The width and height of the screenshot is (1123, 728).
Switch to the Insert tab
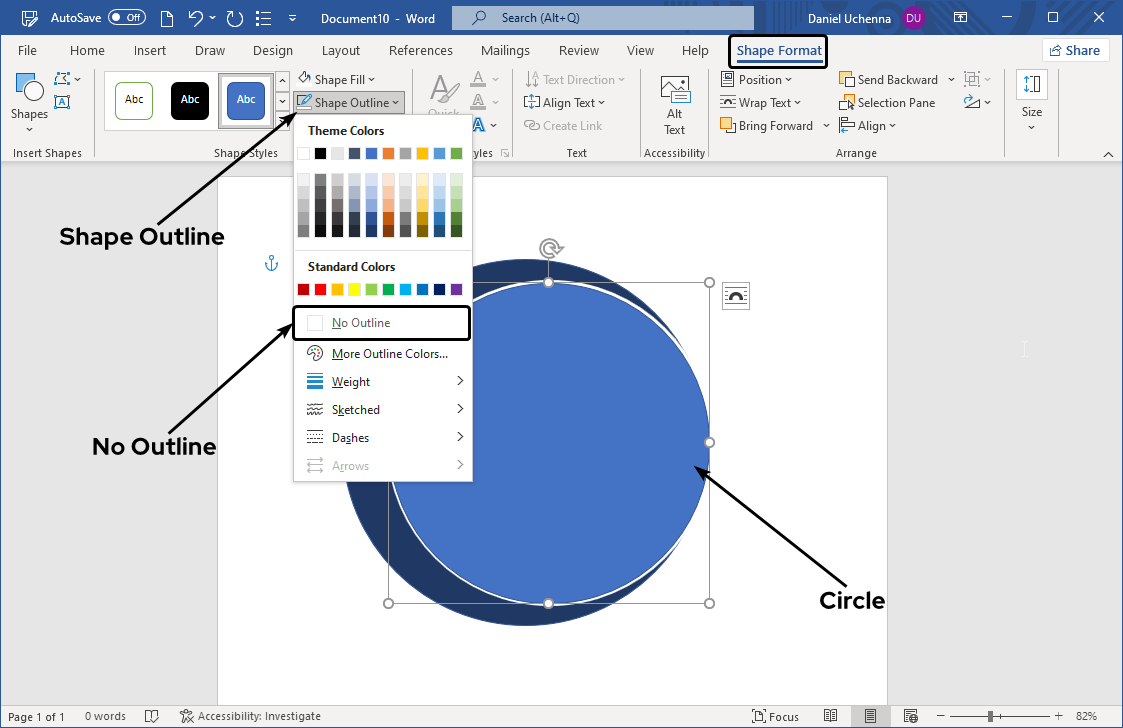coord(150,51)
